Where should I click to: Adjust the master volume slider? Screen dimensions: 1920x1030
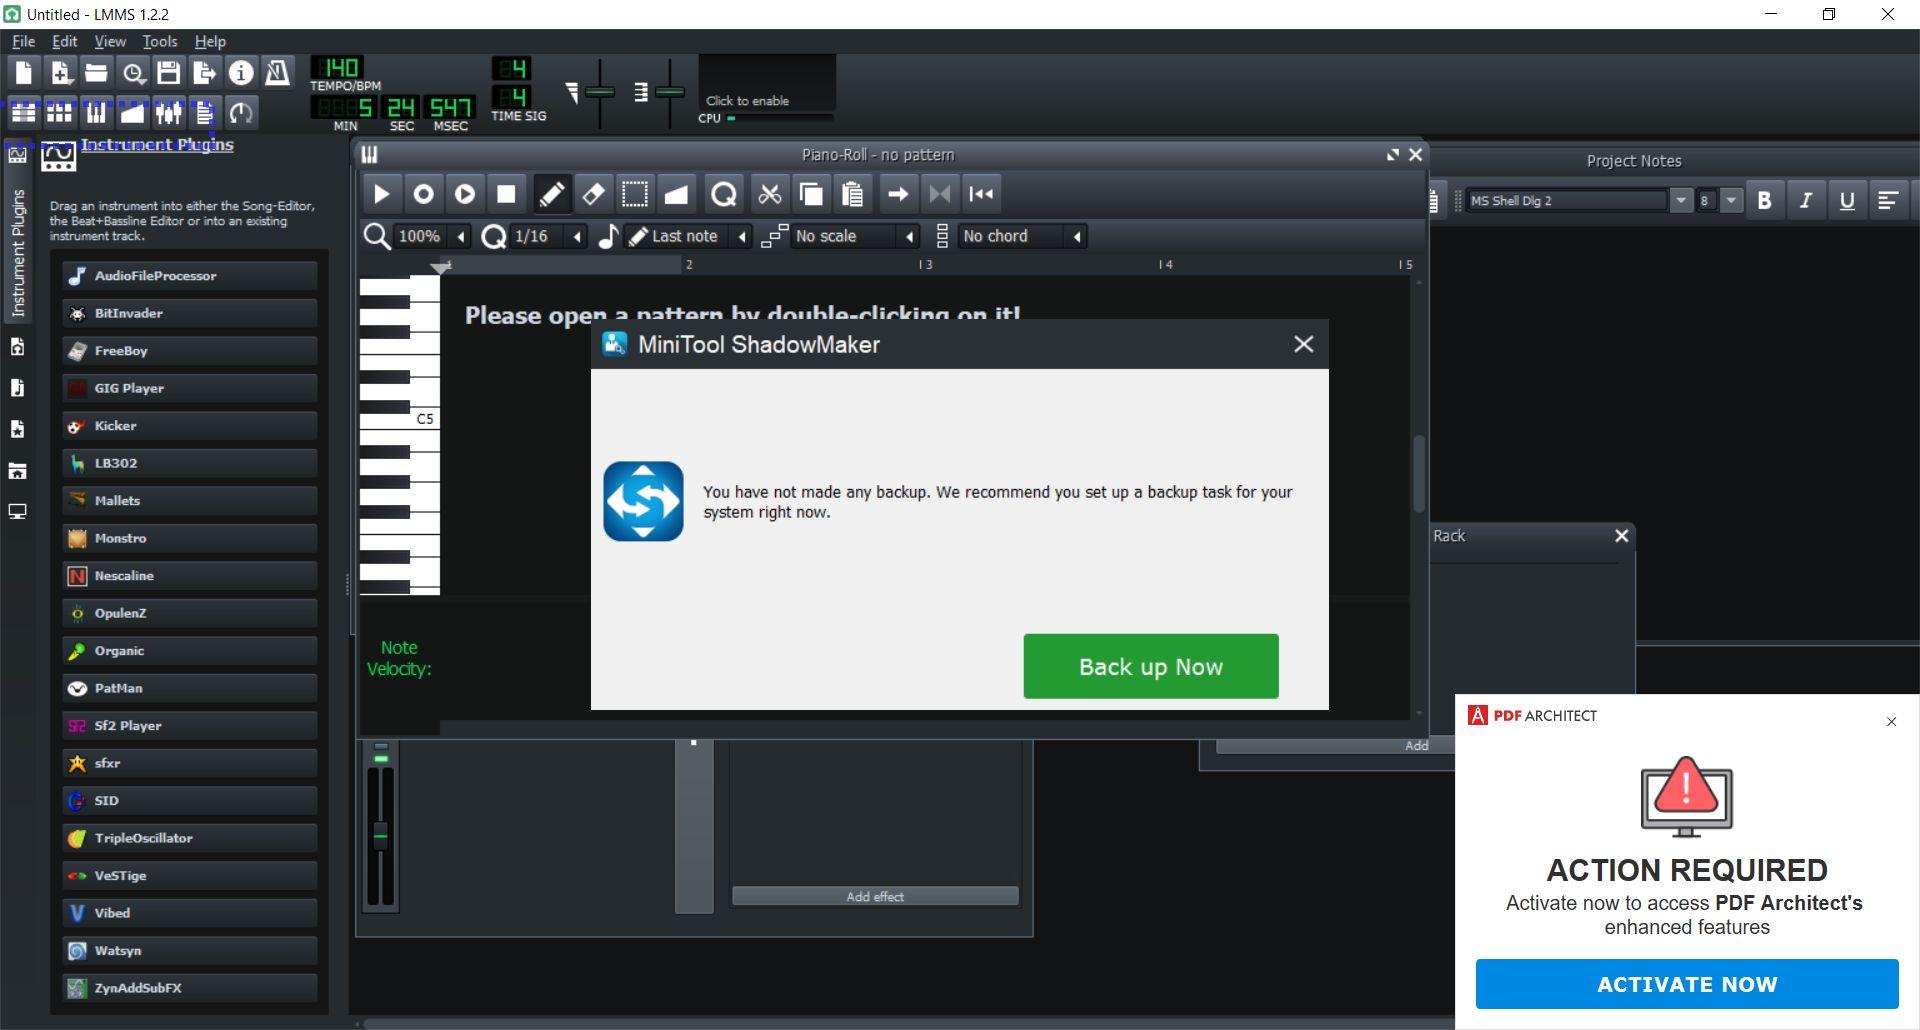click(600, 92)
